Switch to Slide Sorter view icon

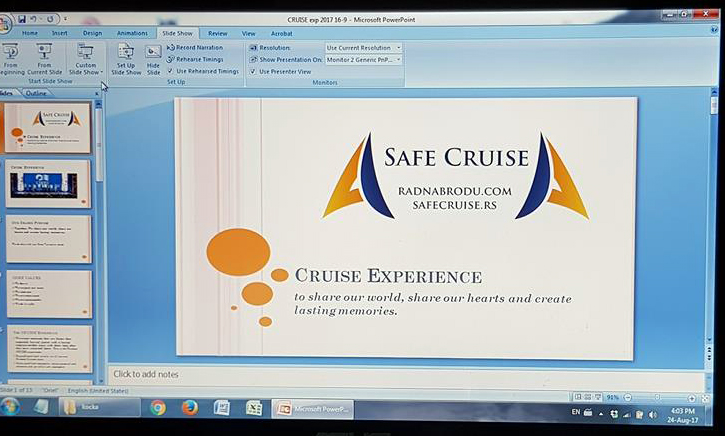pyautogui.click(x=588, y=397)
